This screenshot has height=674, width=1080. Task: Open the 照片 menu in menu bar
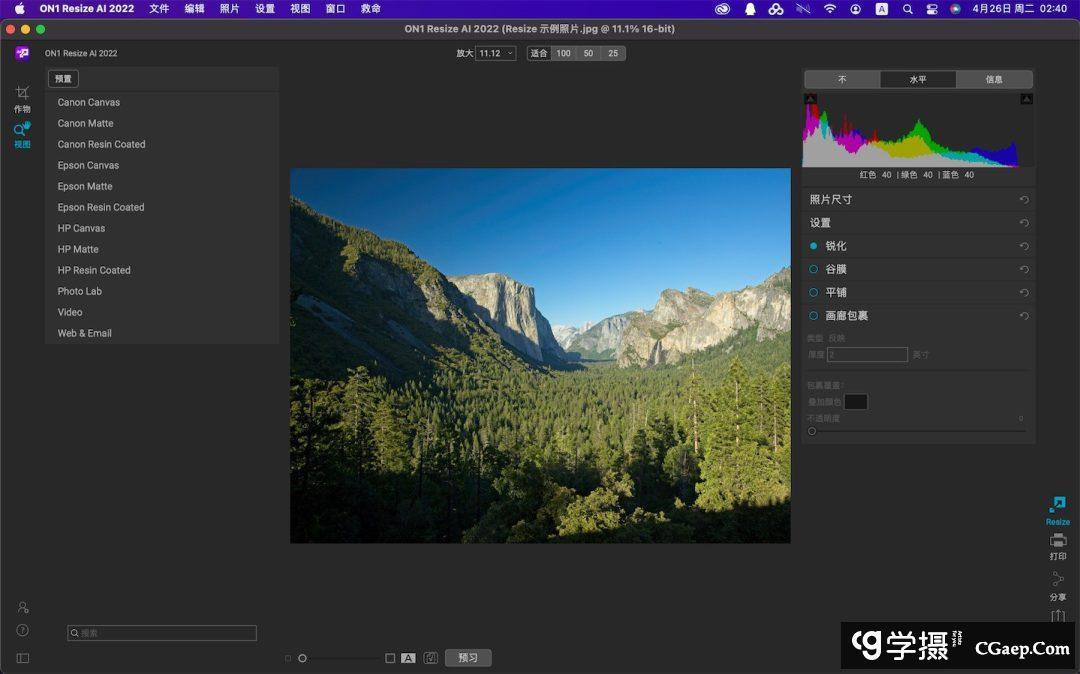(230, 8)
